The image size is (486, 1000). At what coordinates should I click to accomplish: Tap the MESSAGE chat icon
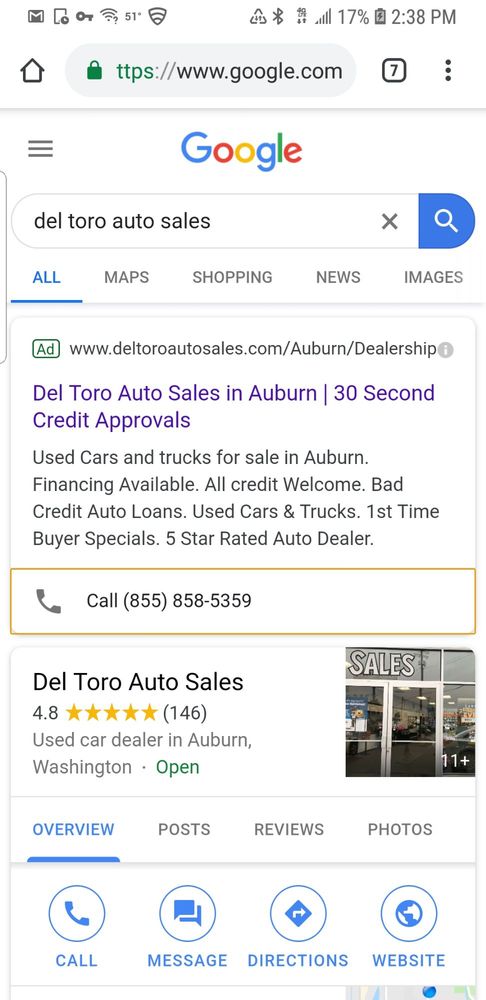(188, 914)
